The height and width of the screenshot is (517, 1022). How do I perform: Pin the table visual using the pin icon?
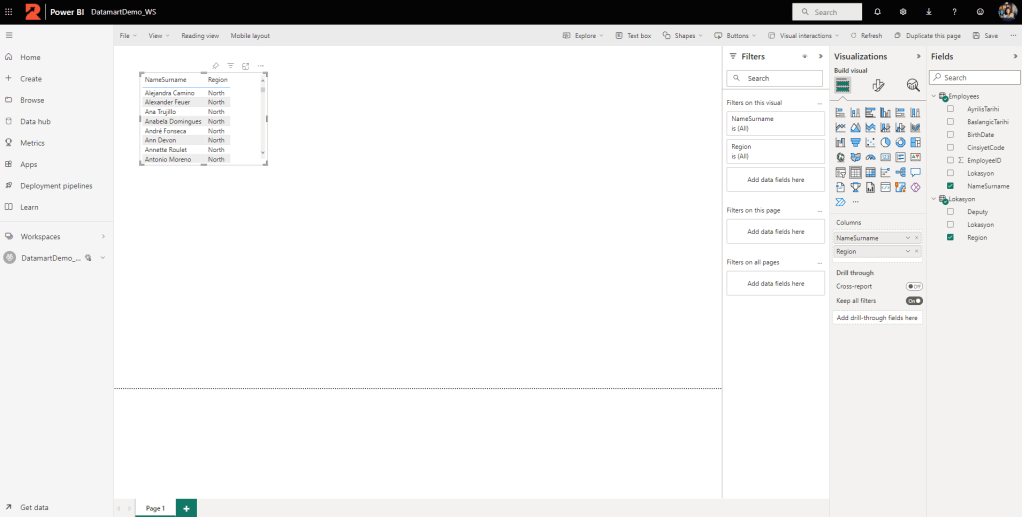[216, 66]
